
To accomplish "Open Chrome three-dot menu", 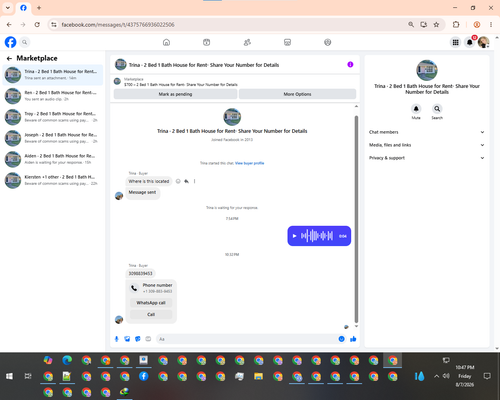I will coord(491,25).
